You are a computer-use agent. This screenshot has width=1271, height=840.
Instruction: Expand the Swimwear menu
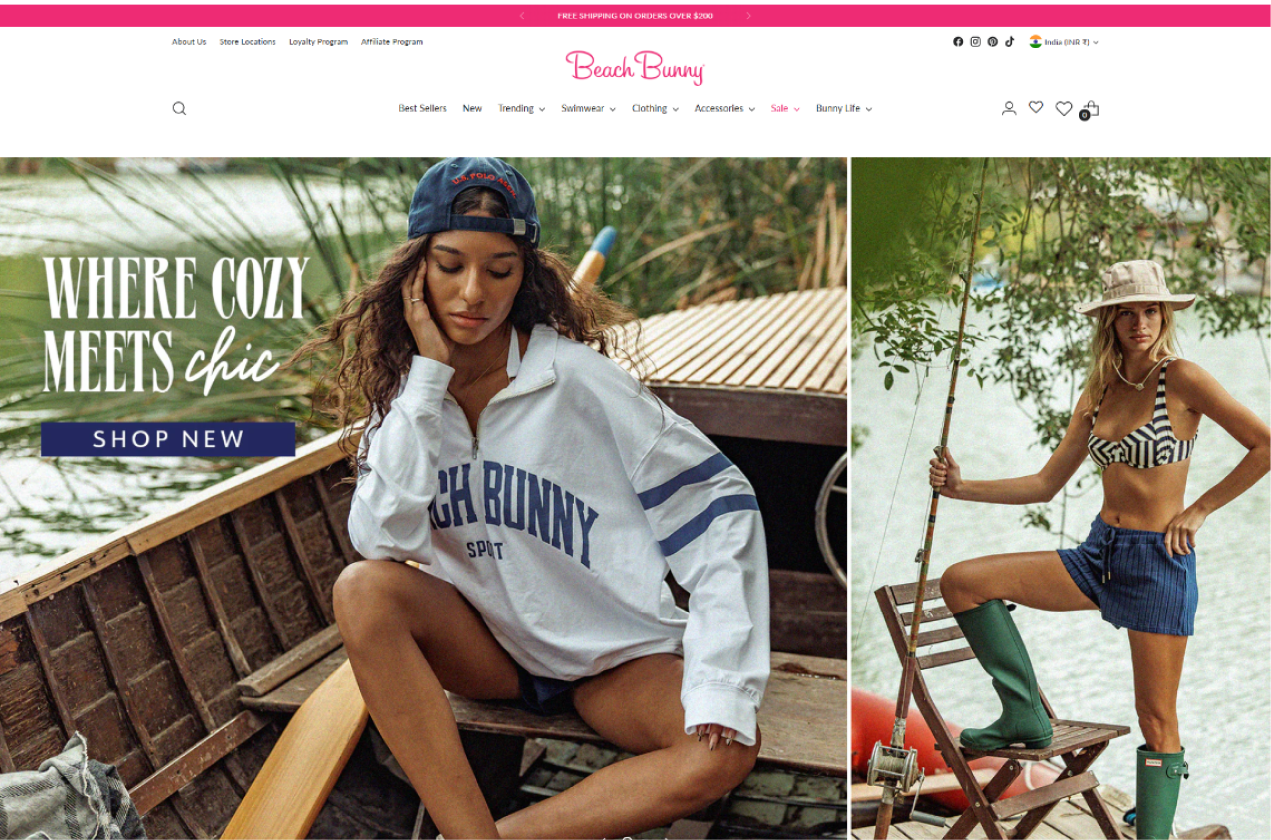[x=588, y=108]
